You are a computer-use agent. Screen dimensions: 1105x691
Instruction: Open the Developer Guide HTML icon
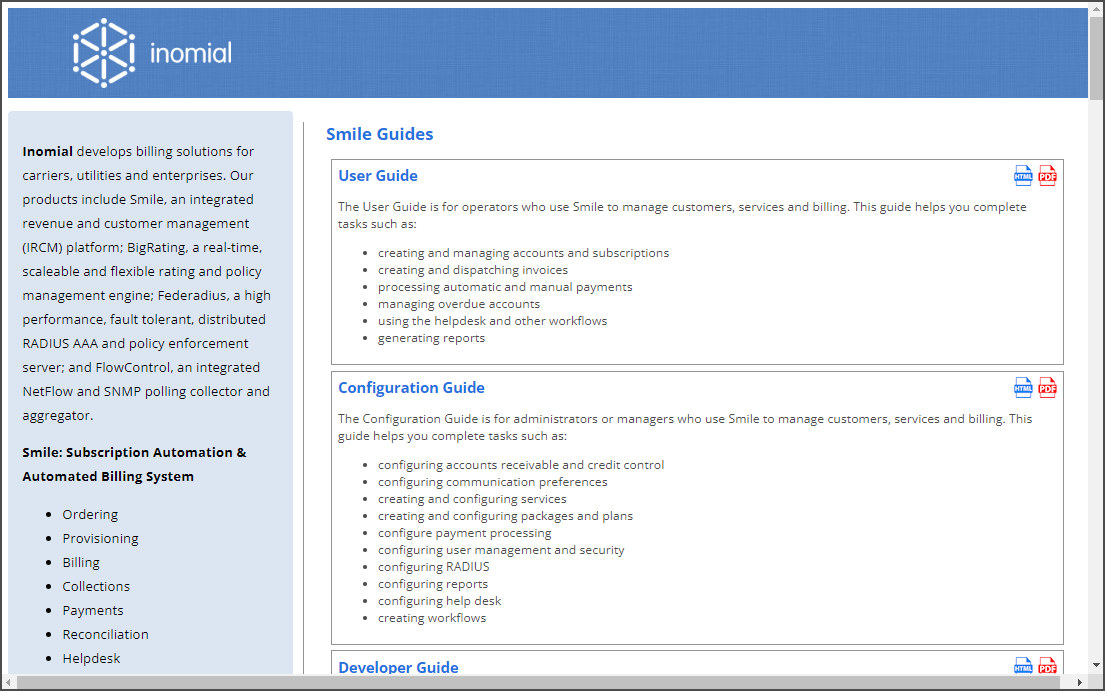pos(1023,665)
